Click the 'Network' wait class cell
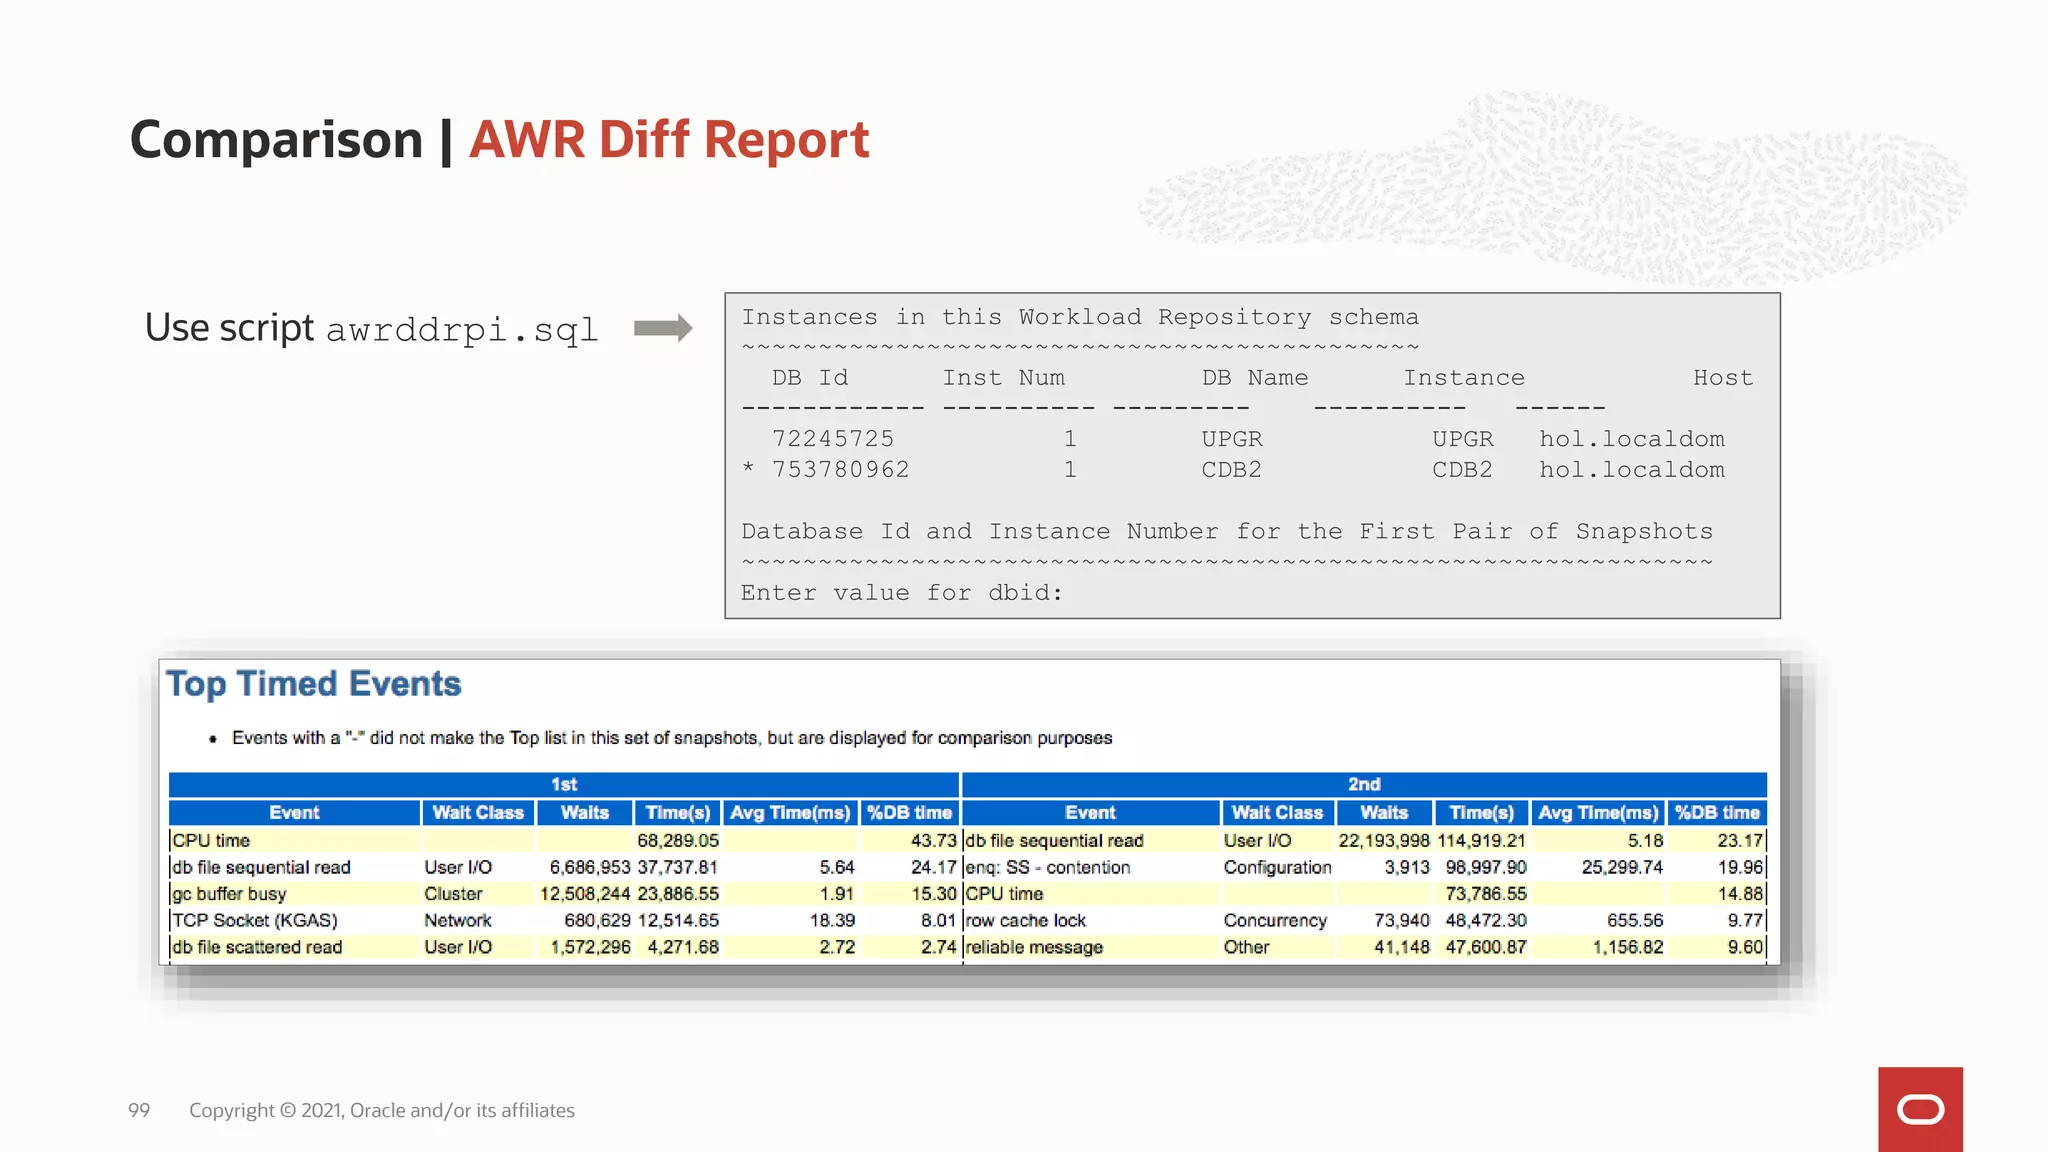2048x1152 pixels. tap(458, 920)
